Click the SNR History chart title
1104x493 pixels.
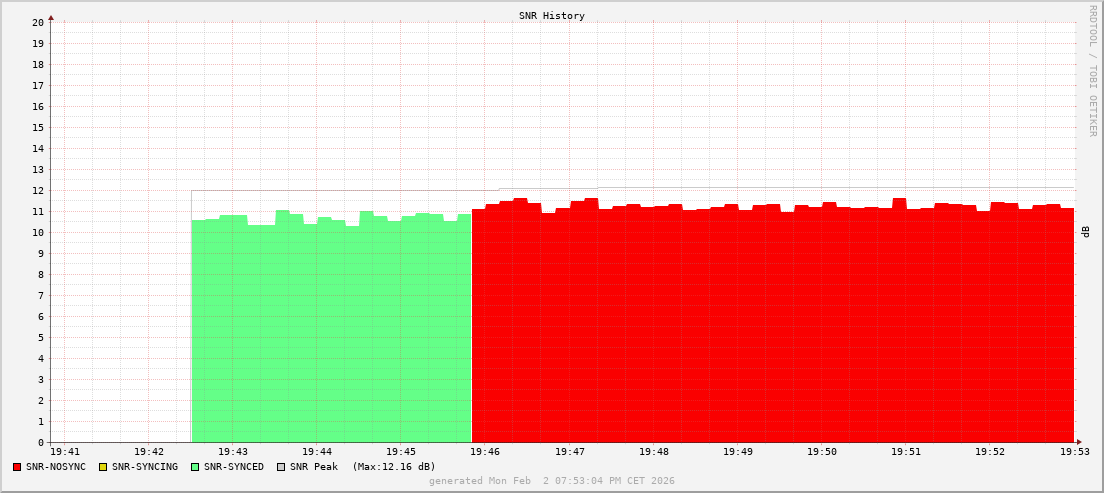coord(552,16)
